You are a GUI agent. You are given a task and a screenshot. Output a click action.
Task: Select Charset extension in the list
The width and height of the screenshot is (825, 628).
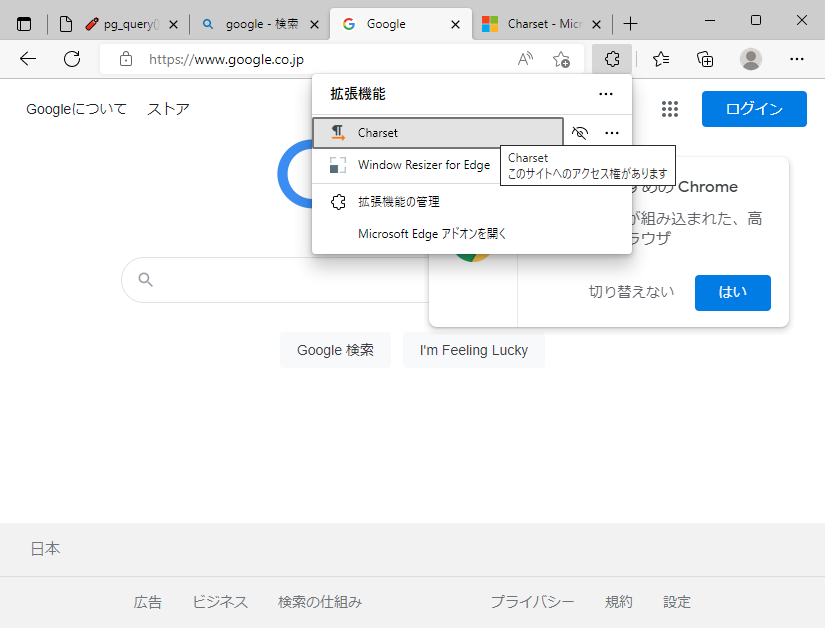(438, 133)
